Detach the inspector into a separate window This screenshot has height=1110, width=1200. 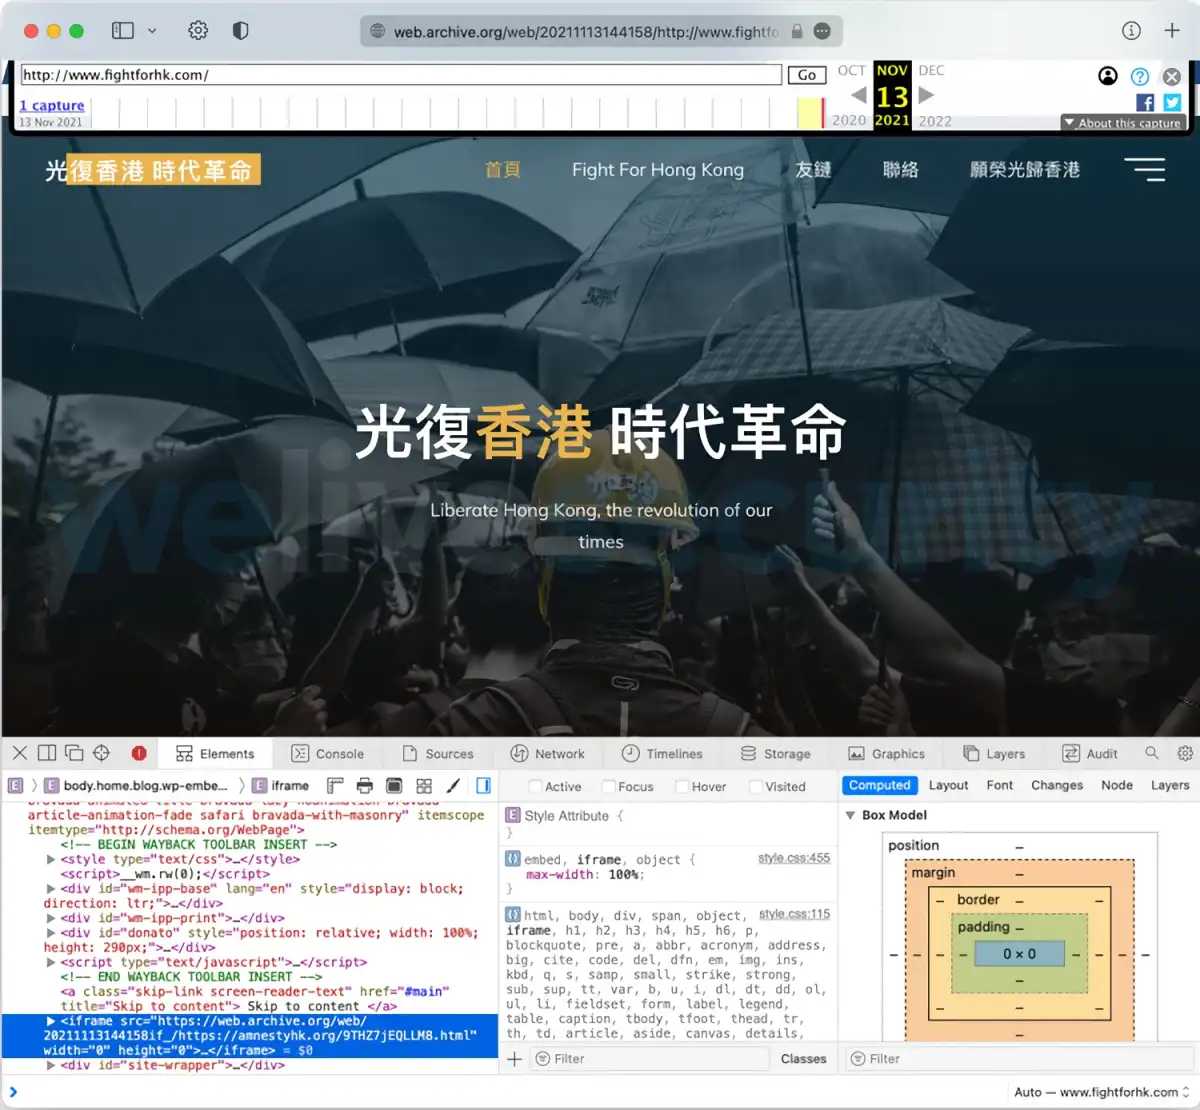74,753
